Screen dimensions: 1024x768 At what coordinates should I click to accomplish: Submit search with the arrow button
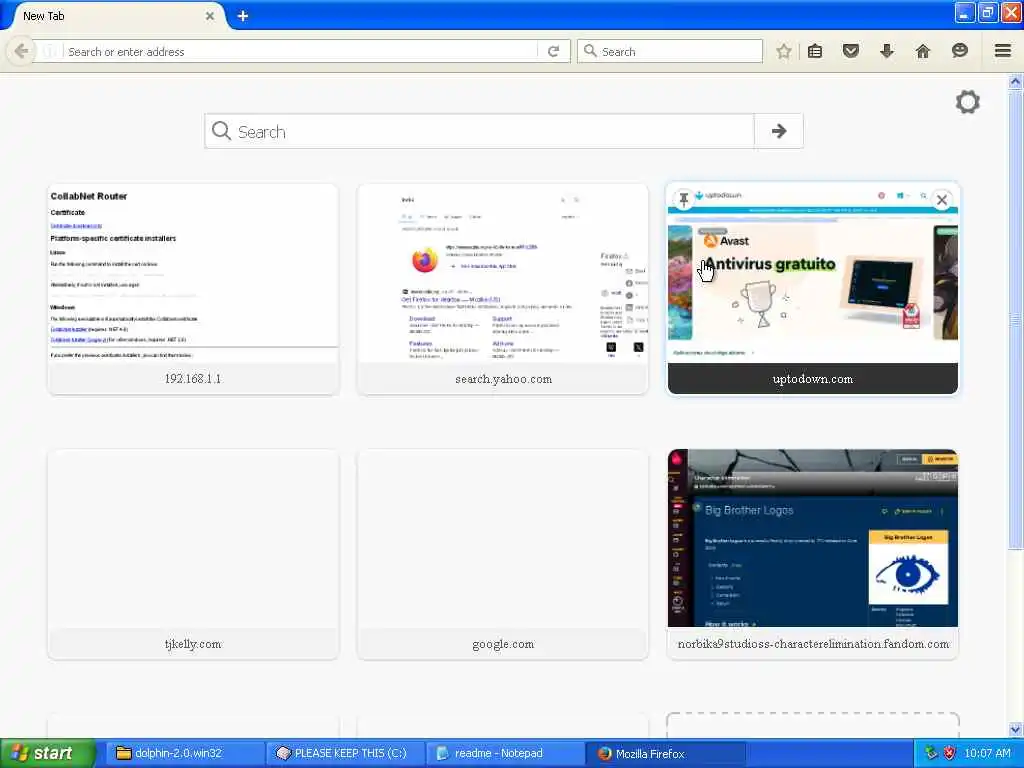[x=778, y=131]
